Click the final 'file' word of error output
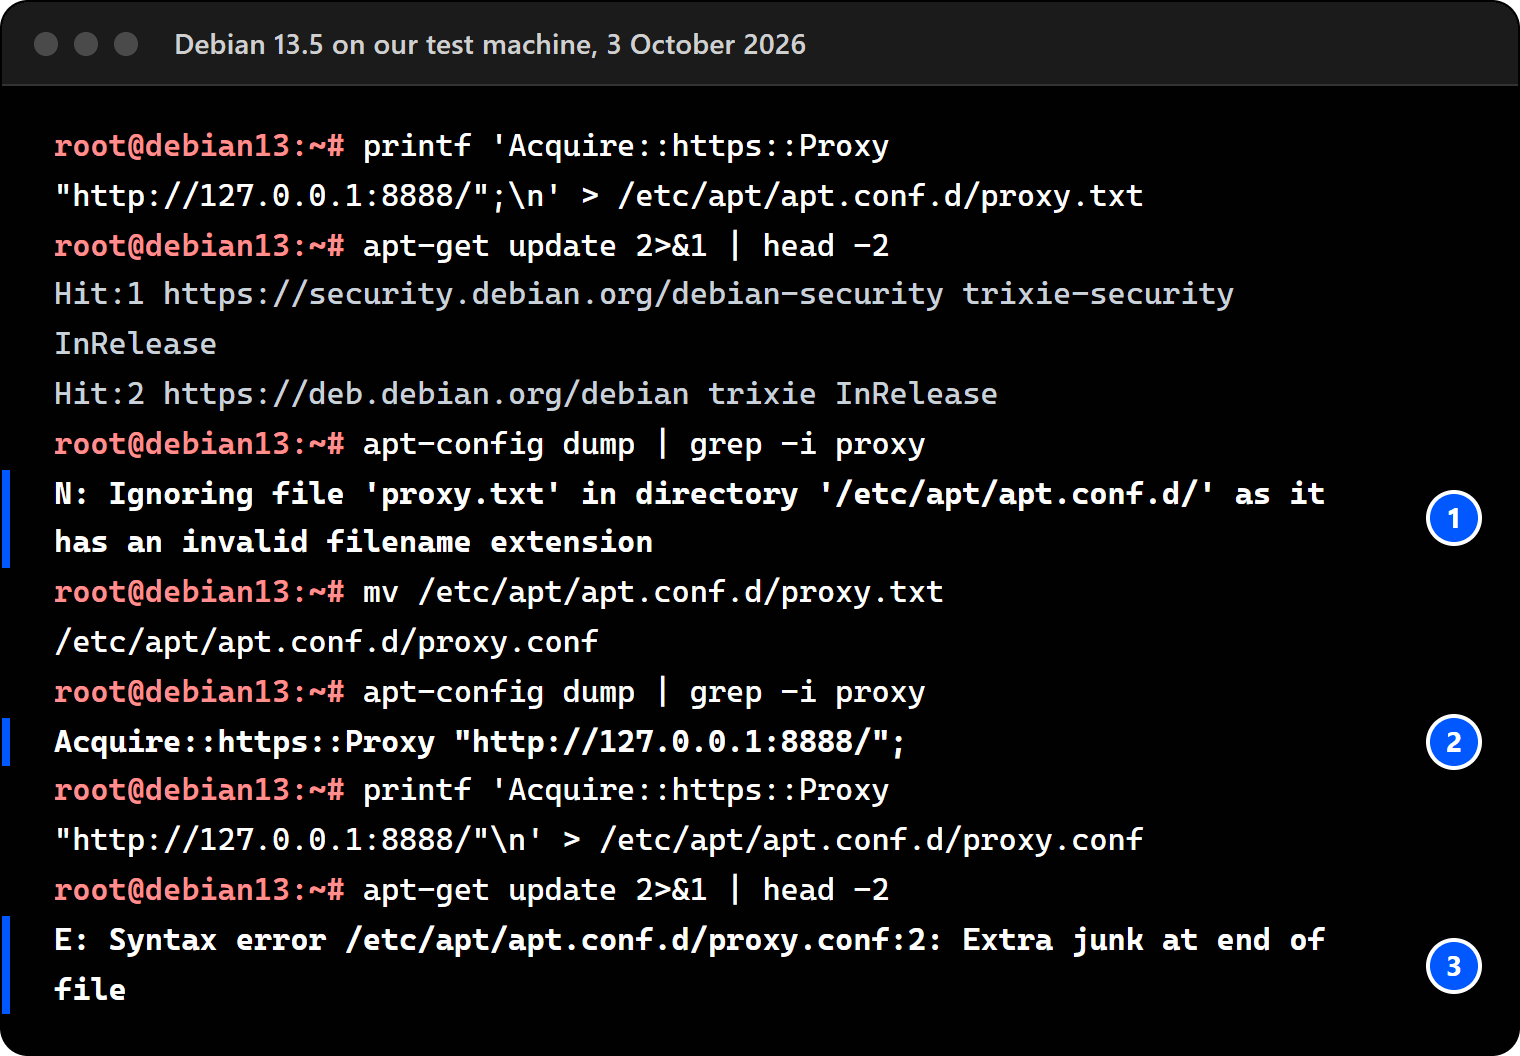The image size is (1520, 1056). (90, 990)
